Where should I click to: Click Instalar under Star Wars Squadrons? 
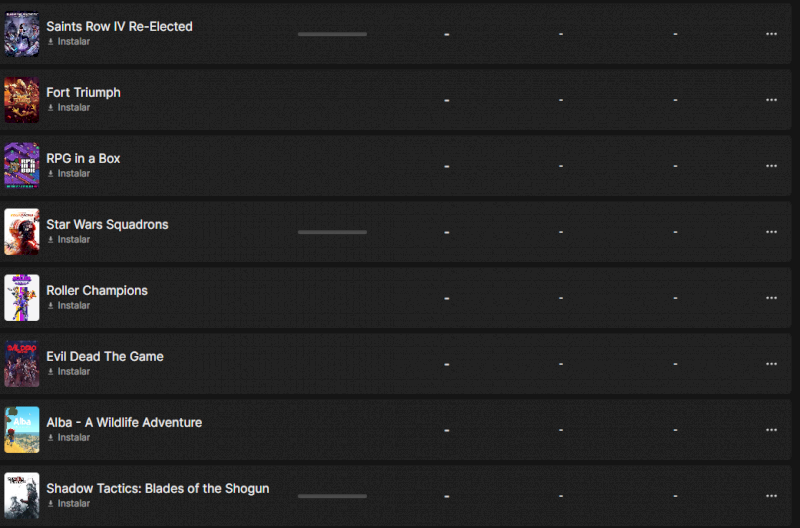(68, 239)
